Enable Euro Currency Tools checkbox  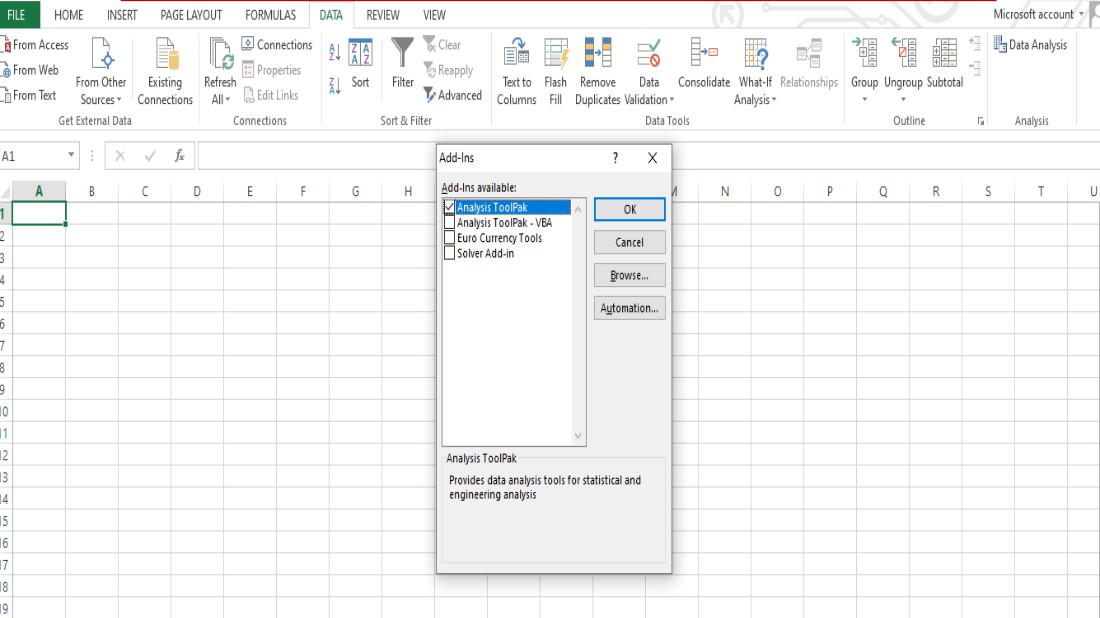[x=450, y=238]
